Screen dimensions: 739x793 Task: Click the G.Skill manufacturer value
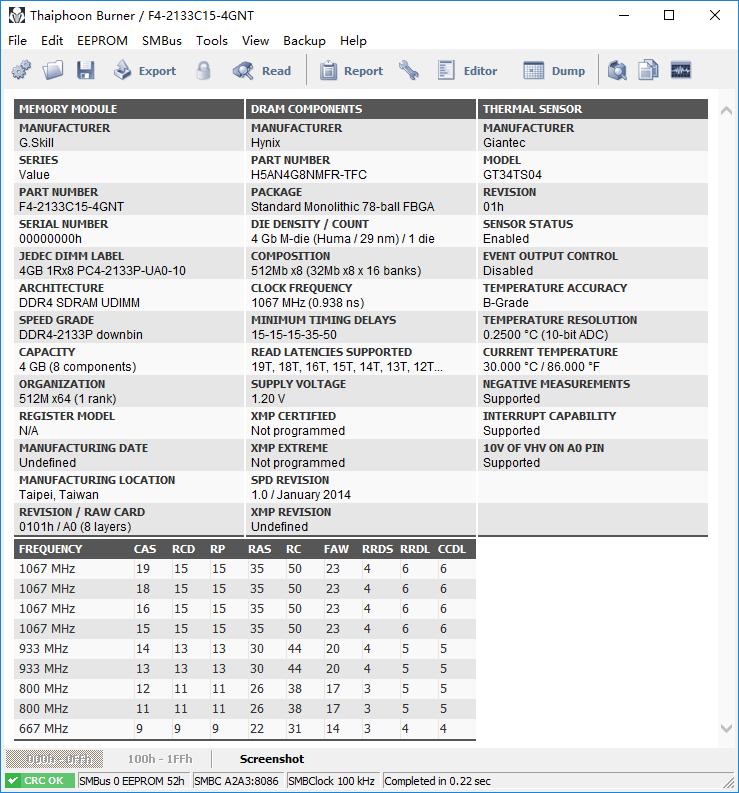pyautogui.click(x=36, y=143)
